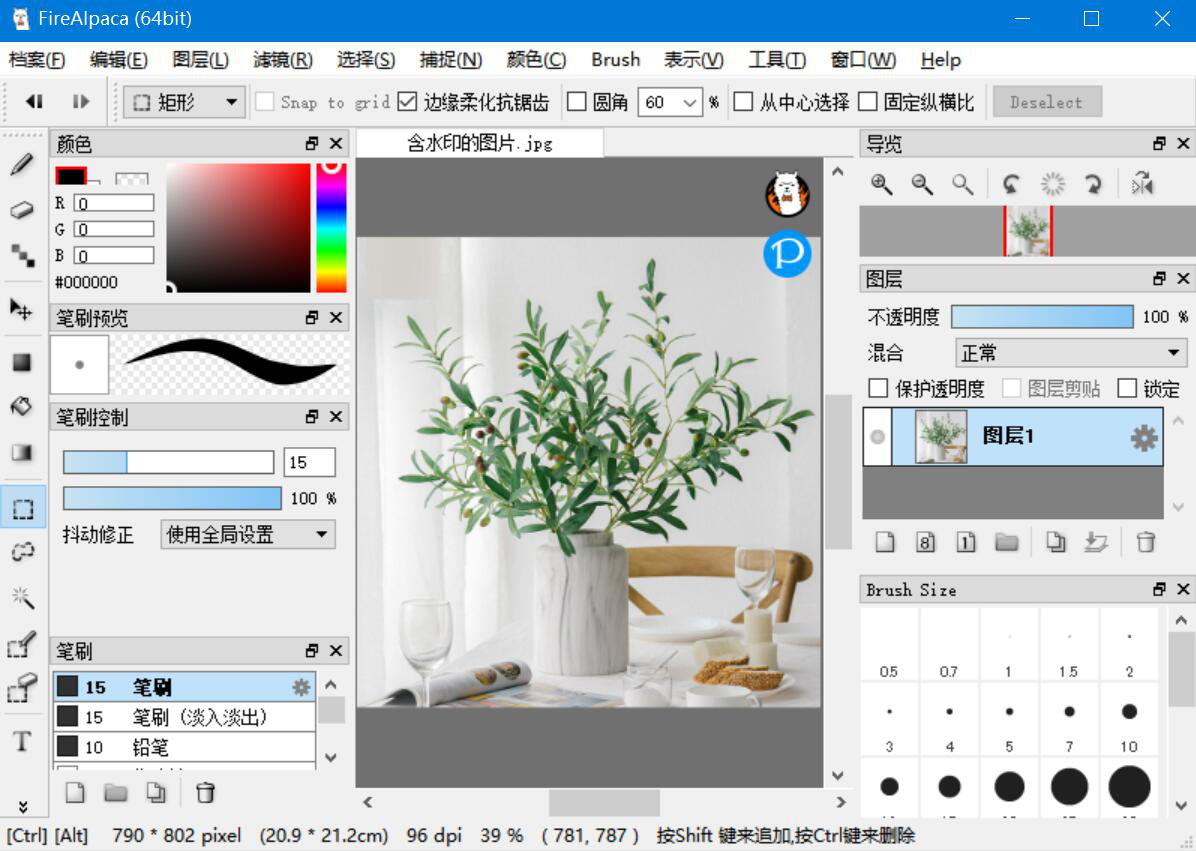Enable the 从中心选择 checkbox
Image resolution: width=1196 pixels, height=851 pixels.
(743, 102)
